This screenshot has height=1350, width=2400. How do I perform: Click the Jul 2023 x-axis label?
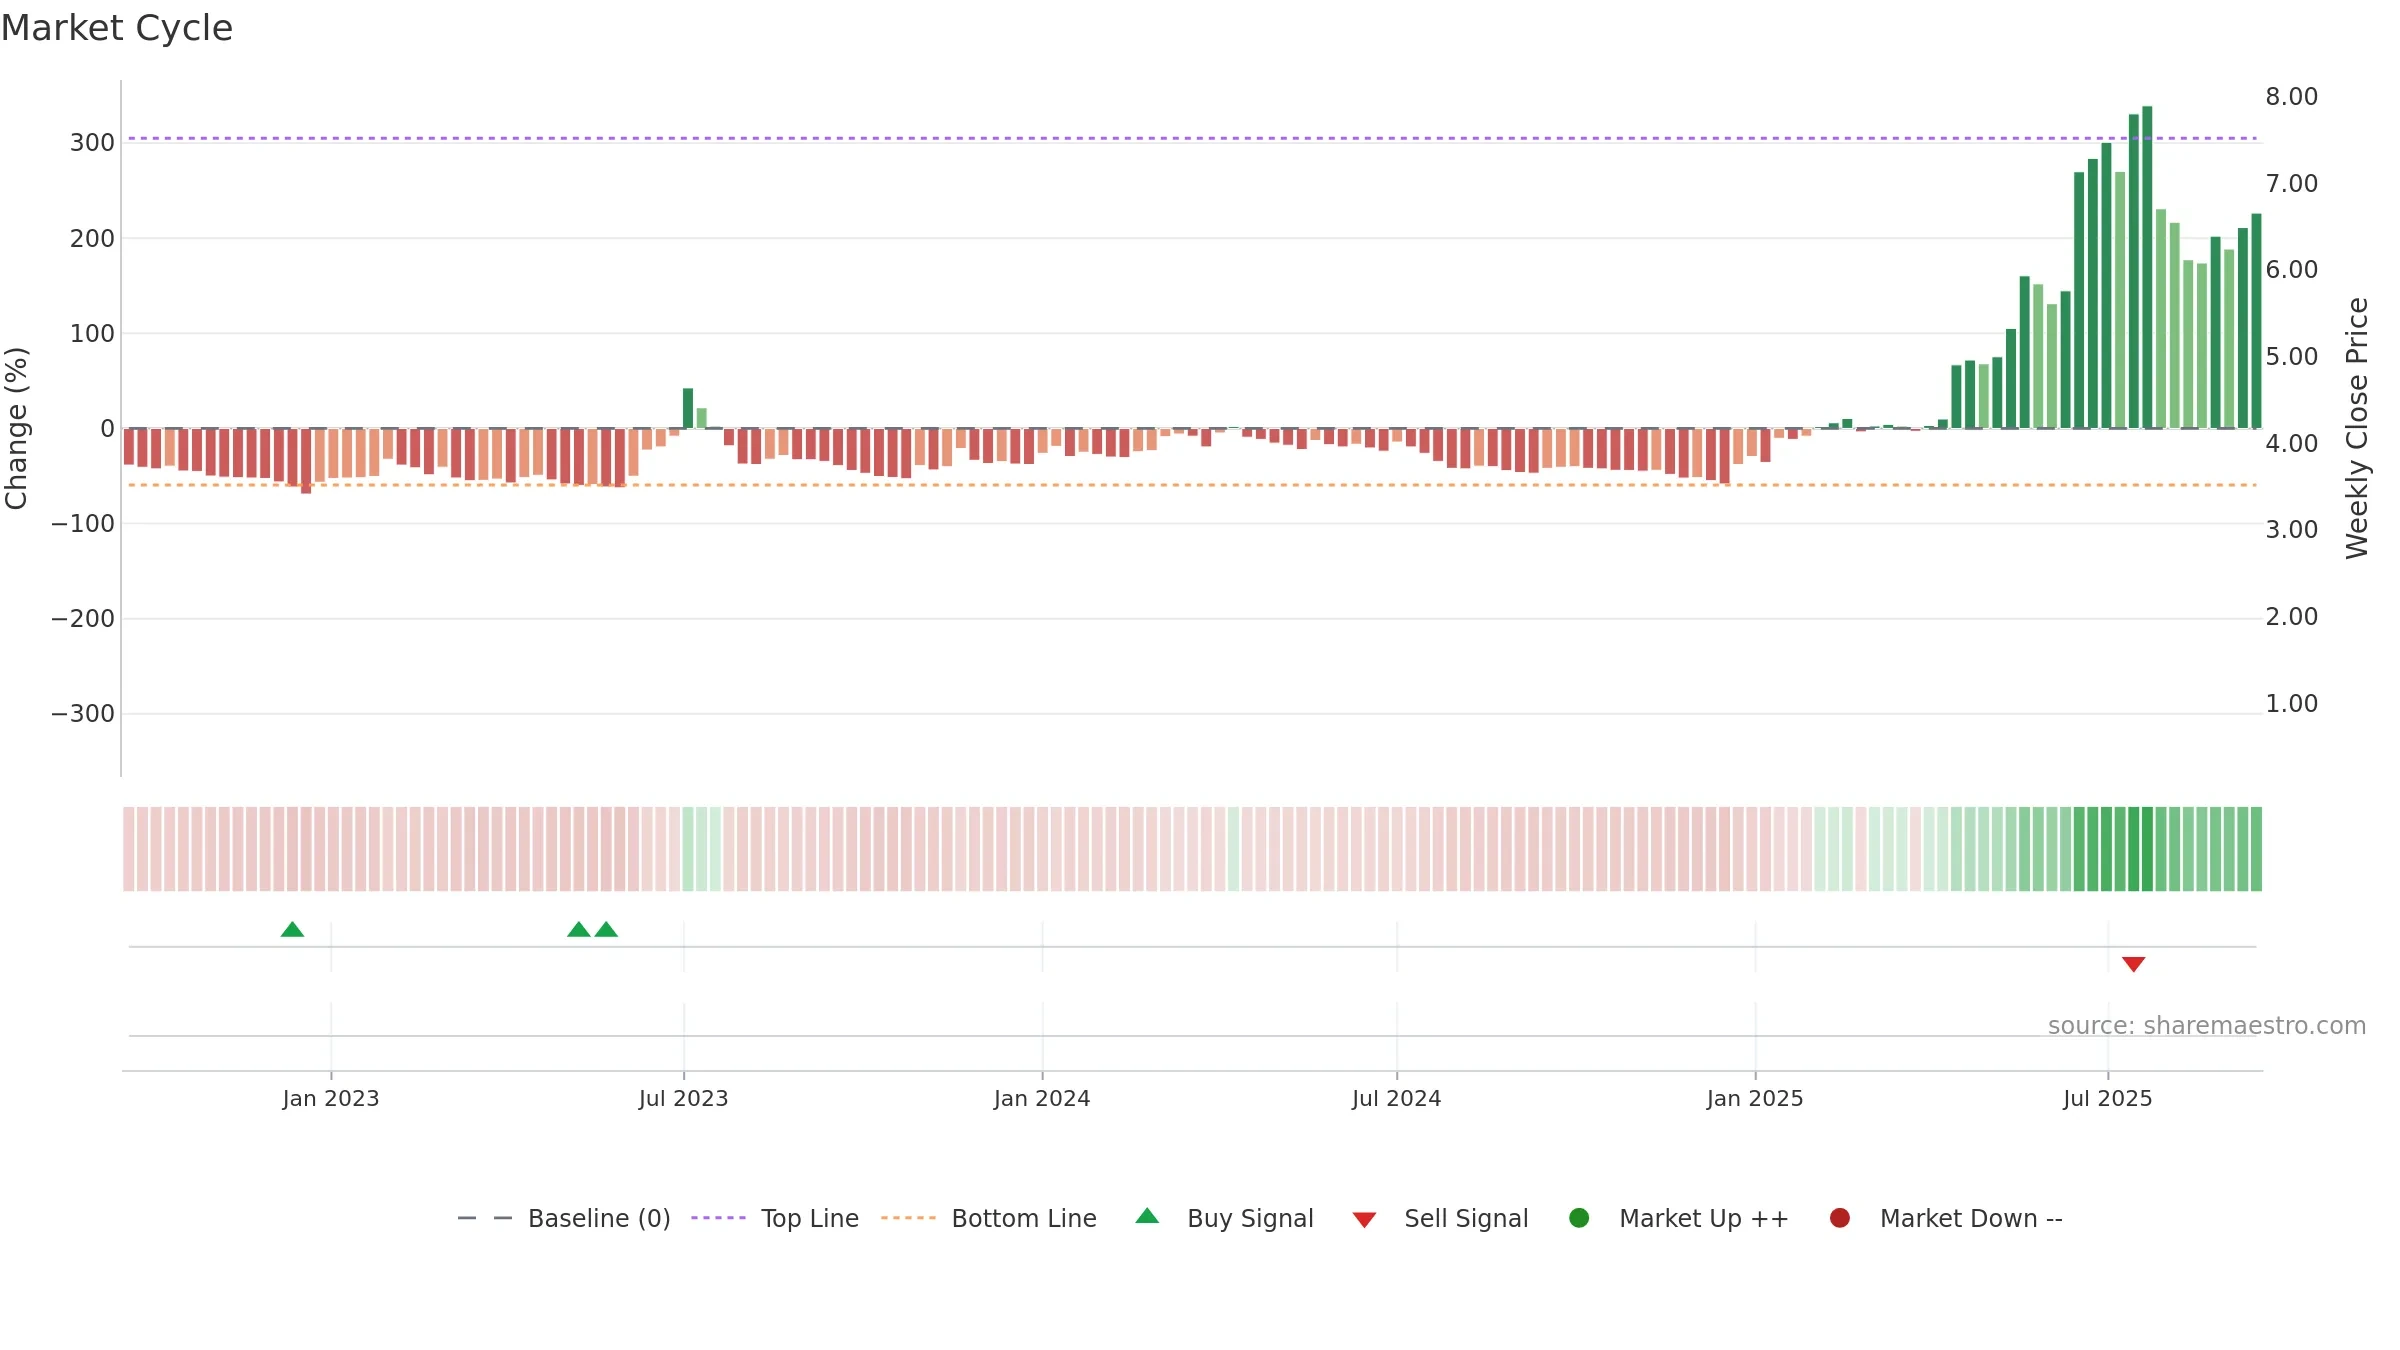(684, 1099)
